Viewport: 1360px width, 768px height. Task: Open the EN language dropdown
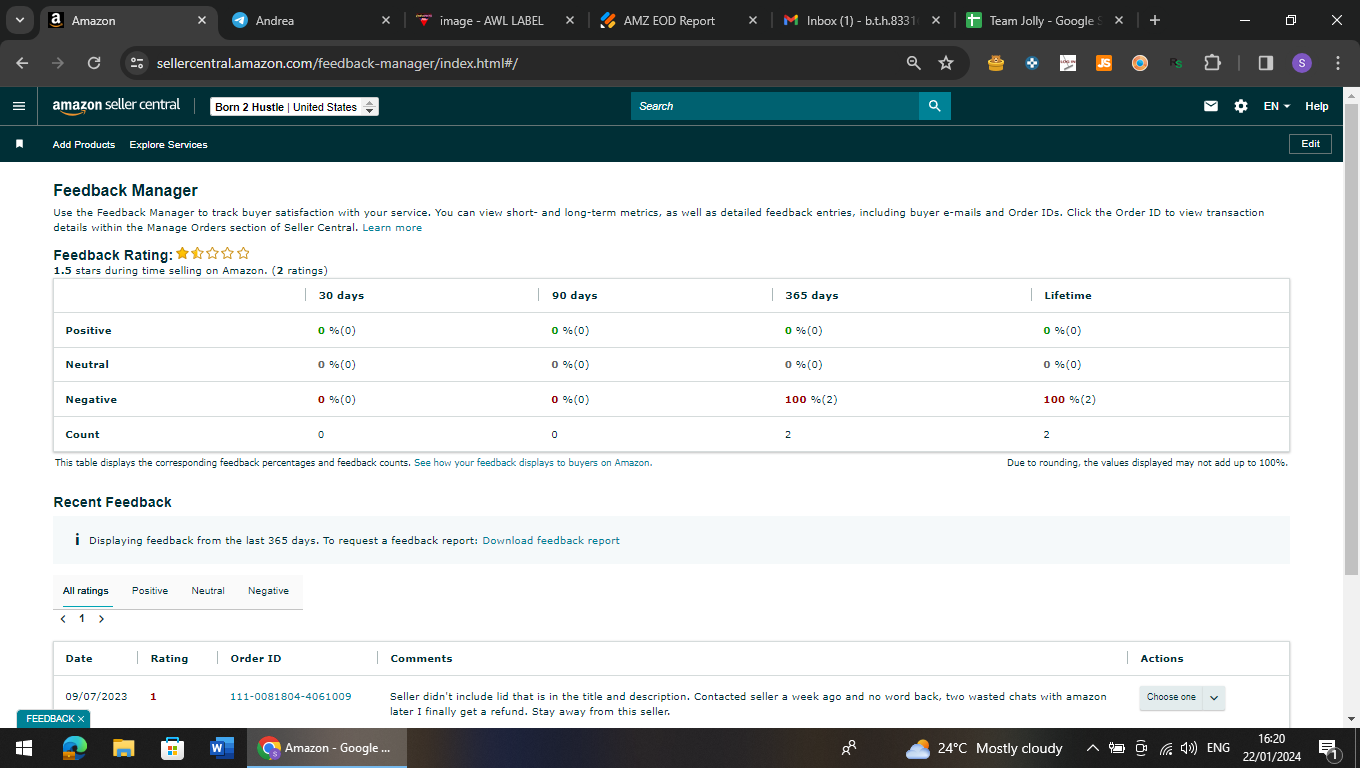[1277, 106]
